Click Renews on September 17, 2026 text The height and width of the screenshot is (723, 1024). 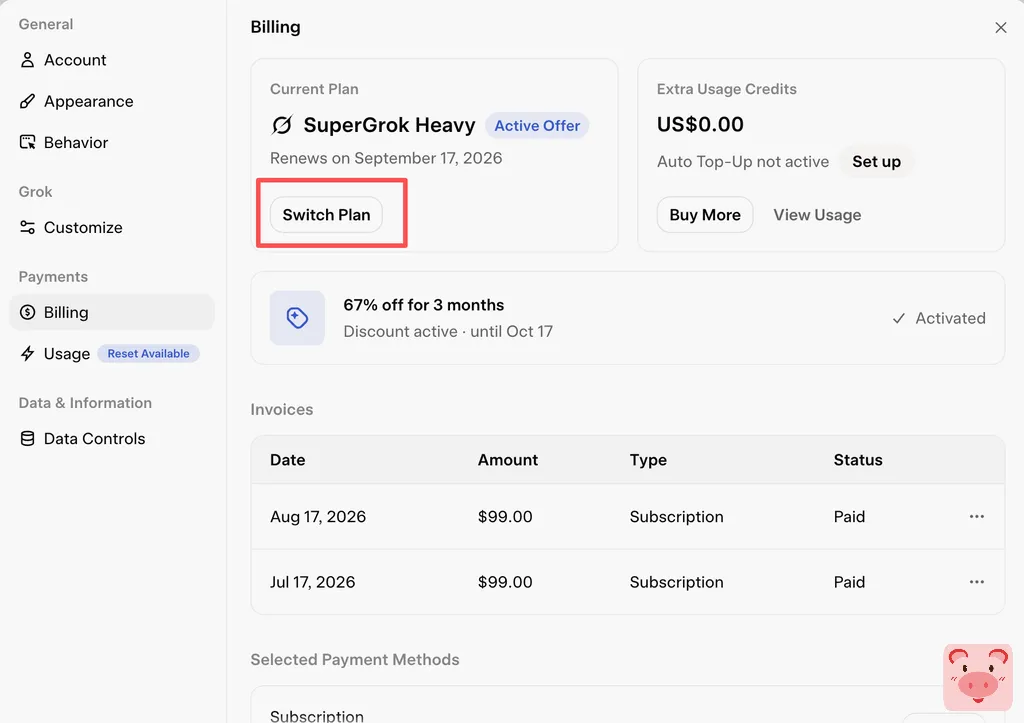[386, 158]
